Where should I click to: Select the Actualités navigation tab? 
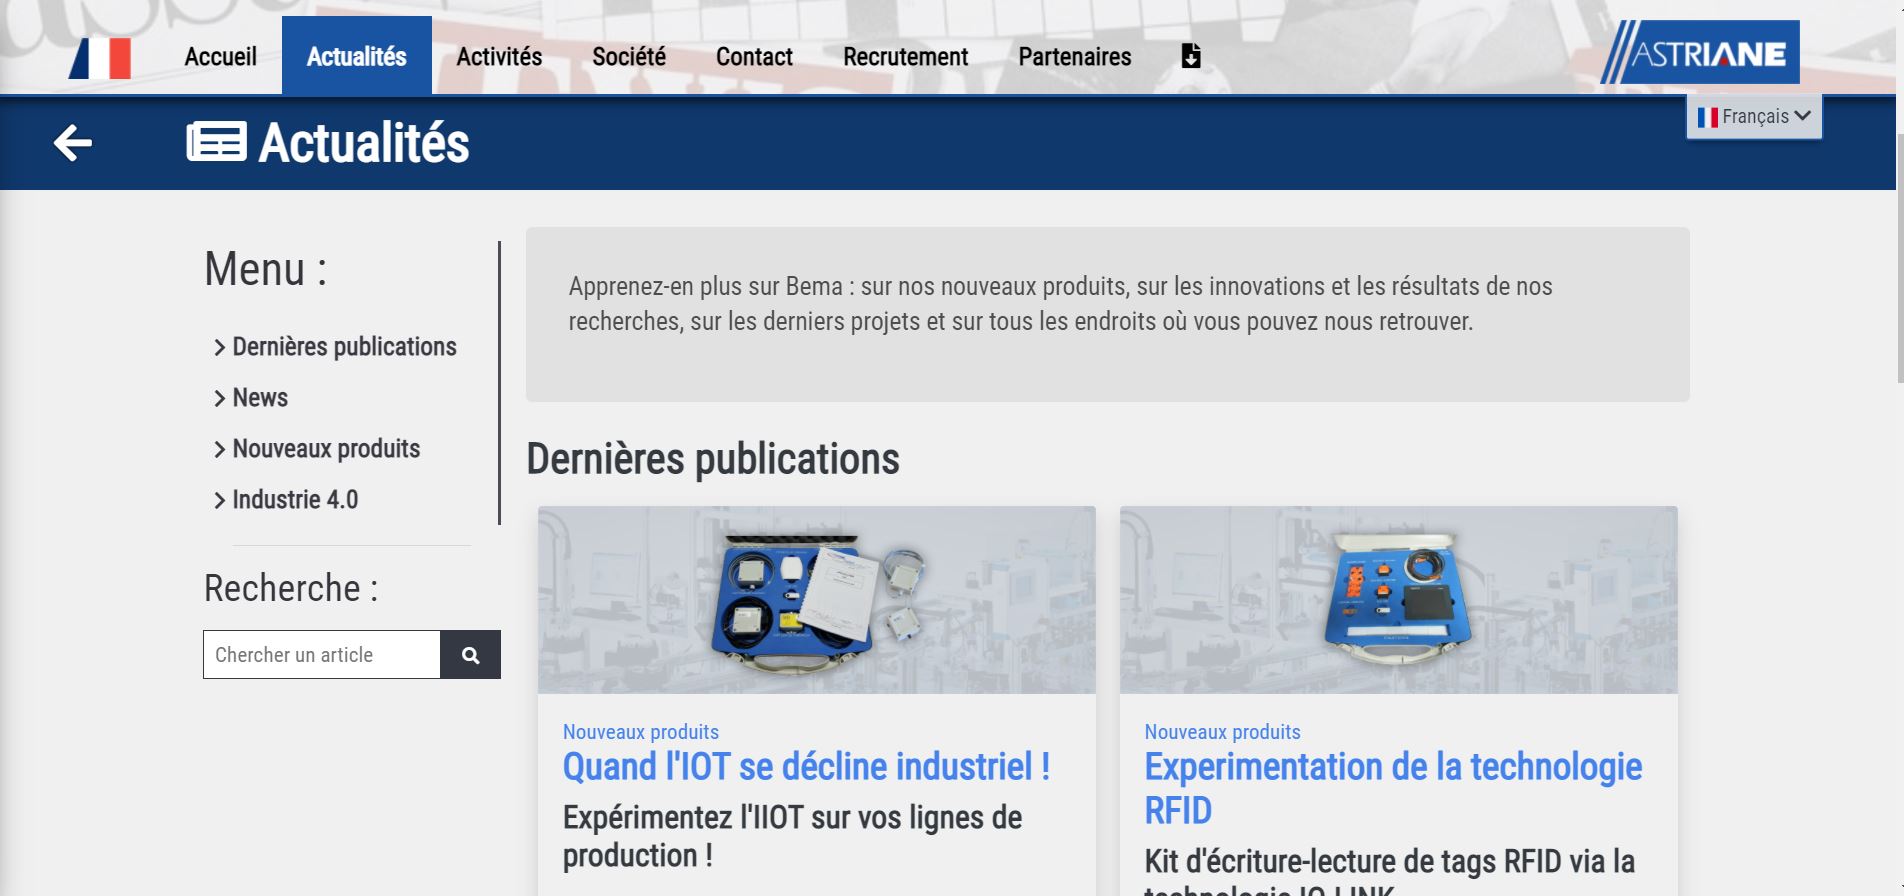pos(357,56)
